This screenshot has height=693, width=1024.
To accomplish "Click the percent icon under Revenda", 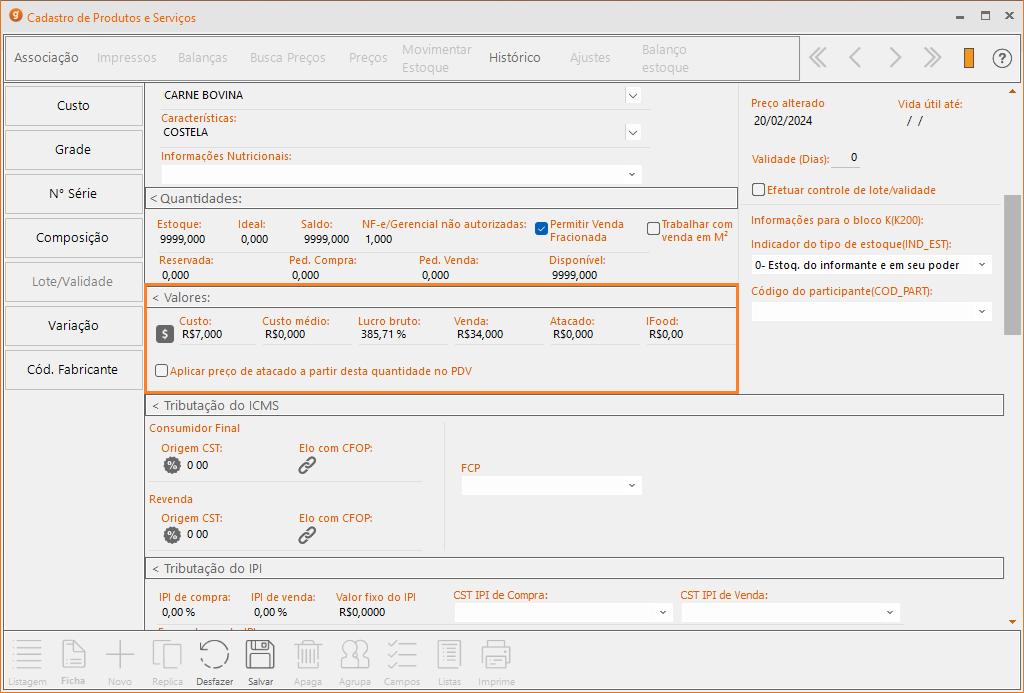I will 172,535.
